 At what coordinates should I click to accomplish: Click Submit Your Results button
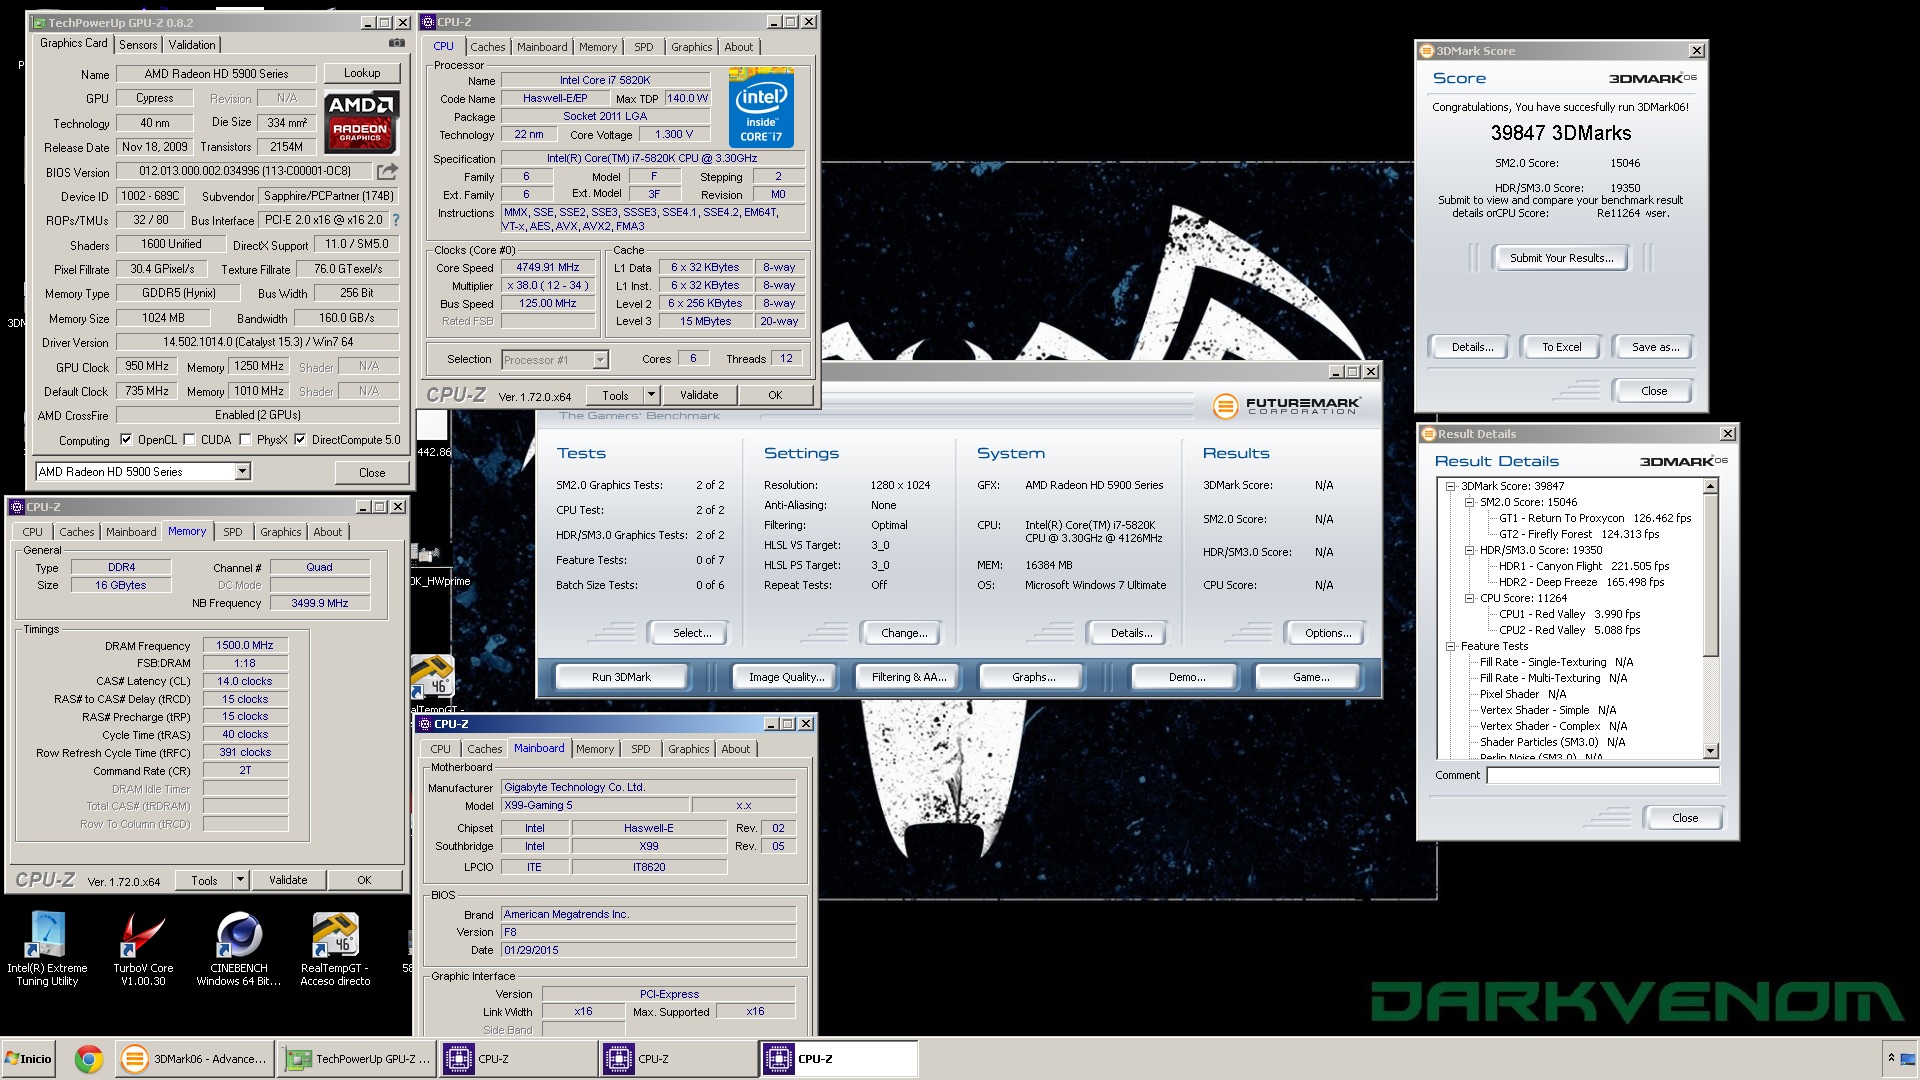click(1561, 258)
